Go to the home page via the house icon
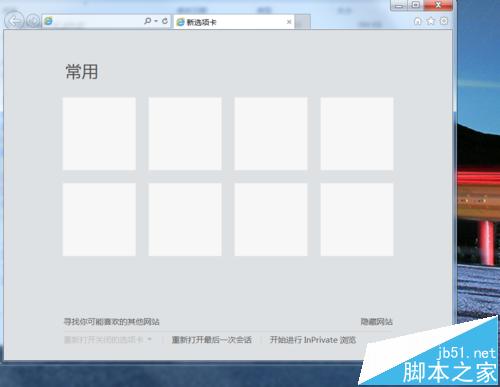Screen dimensions: 500x387 (417, 21)
